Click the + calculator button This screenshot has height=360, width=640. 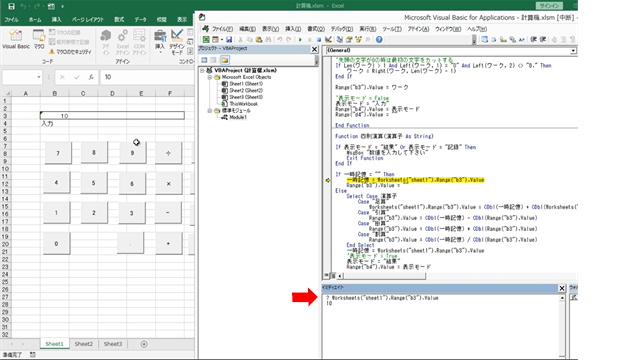pyautogui.click(x=168, y=244)
